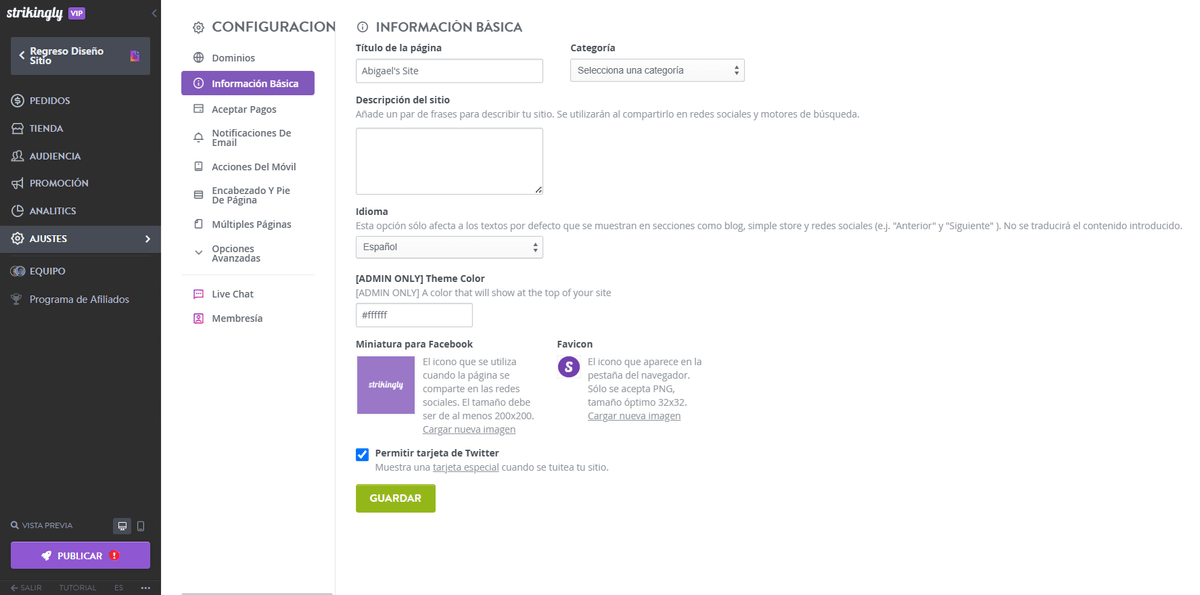Uncheck Permitir tarjeta de Twitter
Image resolution: width=1200 pixels, height=595 pixels.
click(362, 454)
